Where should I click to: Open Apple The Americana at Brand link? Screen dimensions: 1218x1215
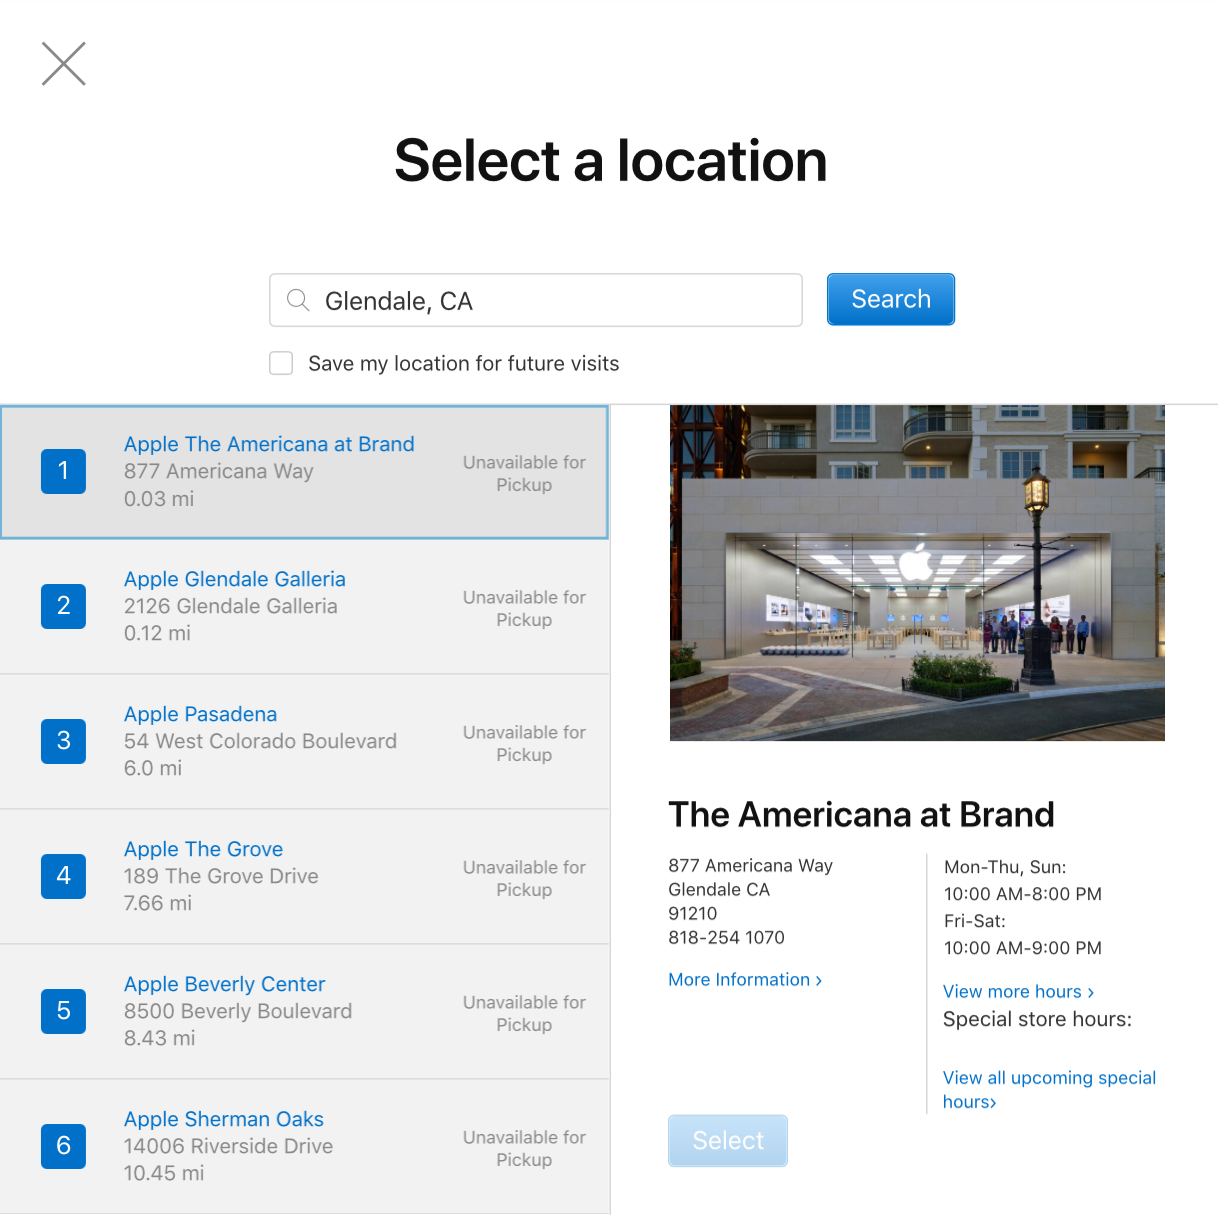coord(269,444)
